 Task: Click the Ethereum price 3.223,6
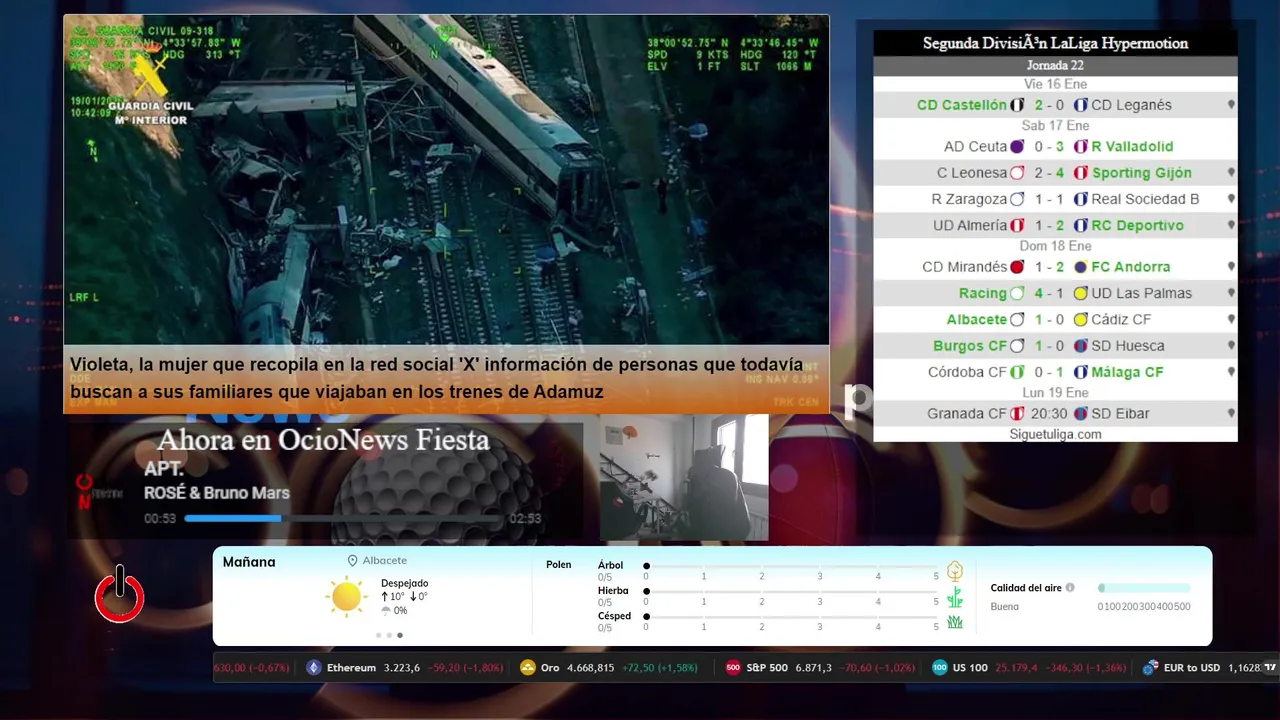[x=401, y=668]
